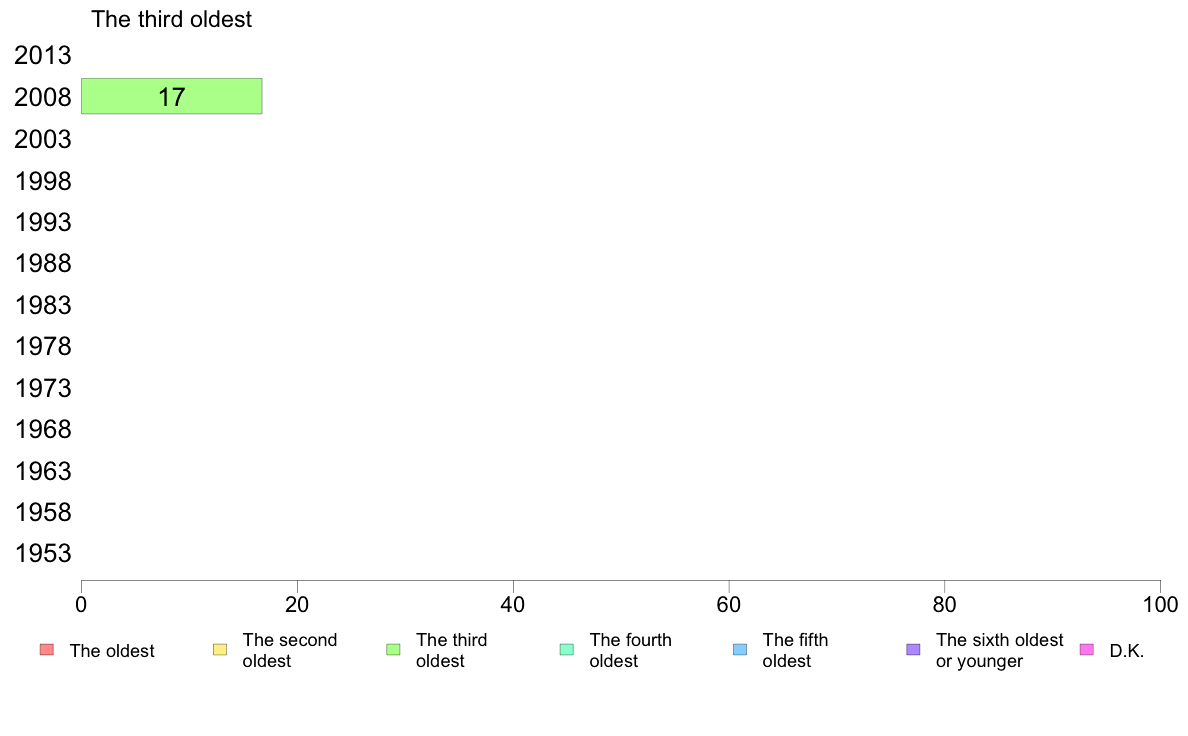Image resolution: width=1188 pixels, height=736 pixels.
Task: Click the green 'The third oldest' legend swatch
Action: pyautogui.click(x=393, y=650)
